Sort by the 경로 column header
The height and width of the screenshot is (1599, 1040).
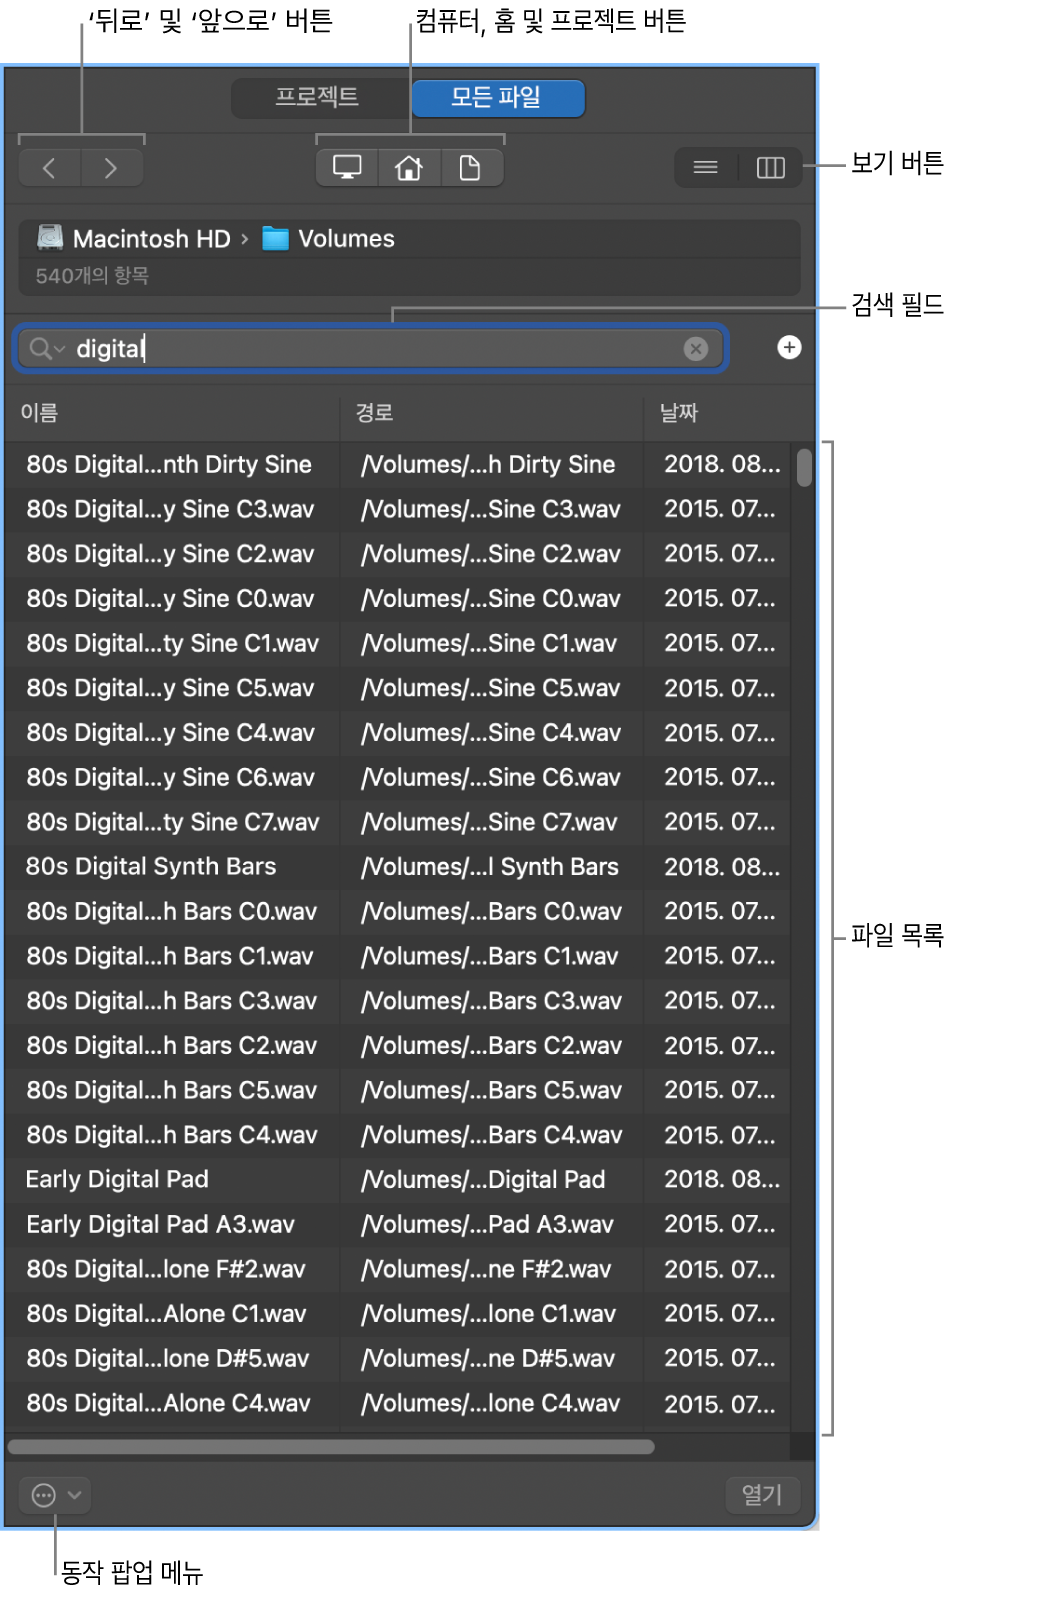pos(492,413)
